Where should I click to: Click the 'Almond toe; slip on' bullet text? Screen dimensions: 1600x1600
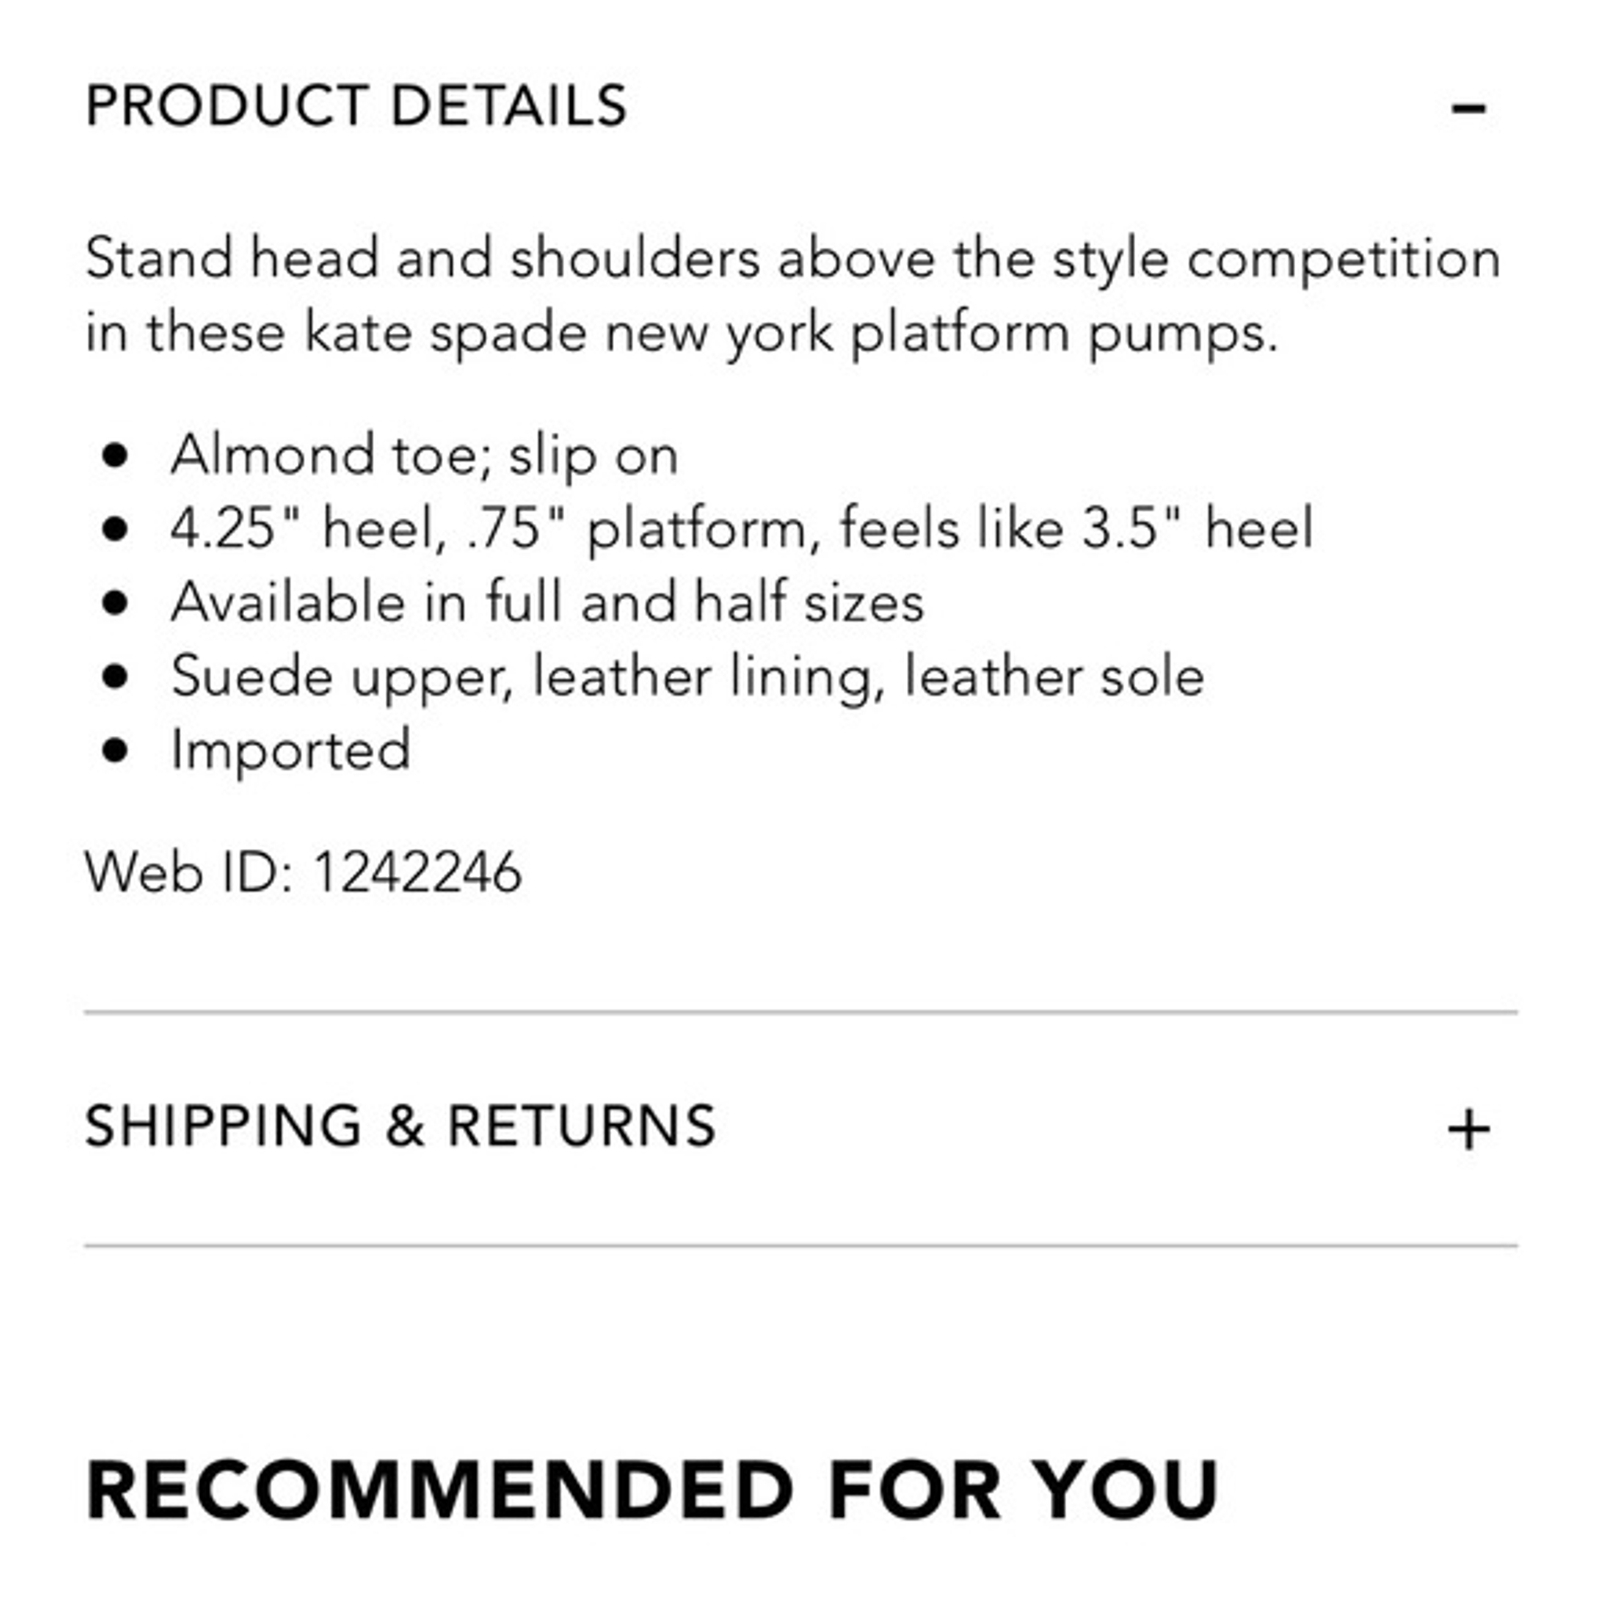click(x=424, y=455)
